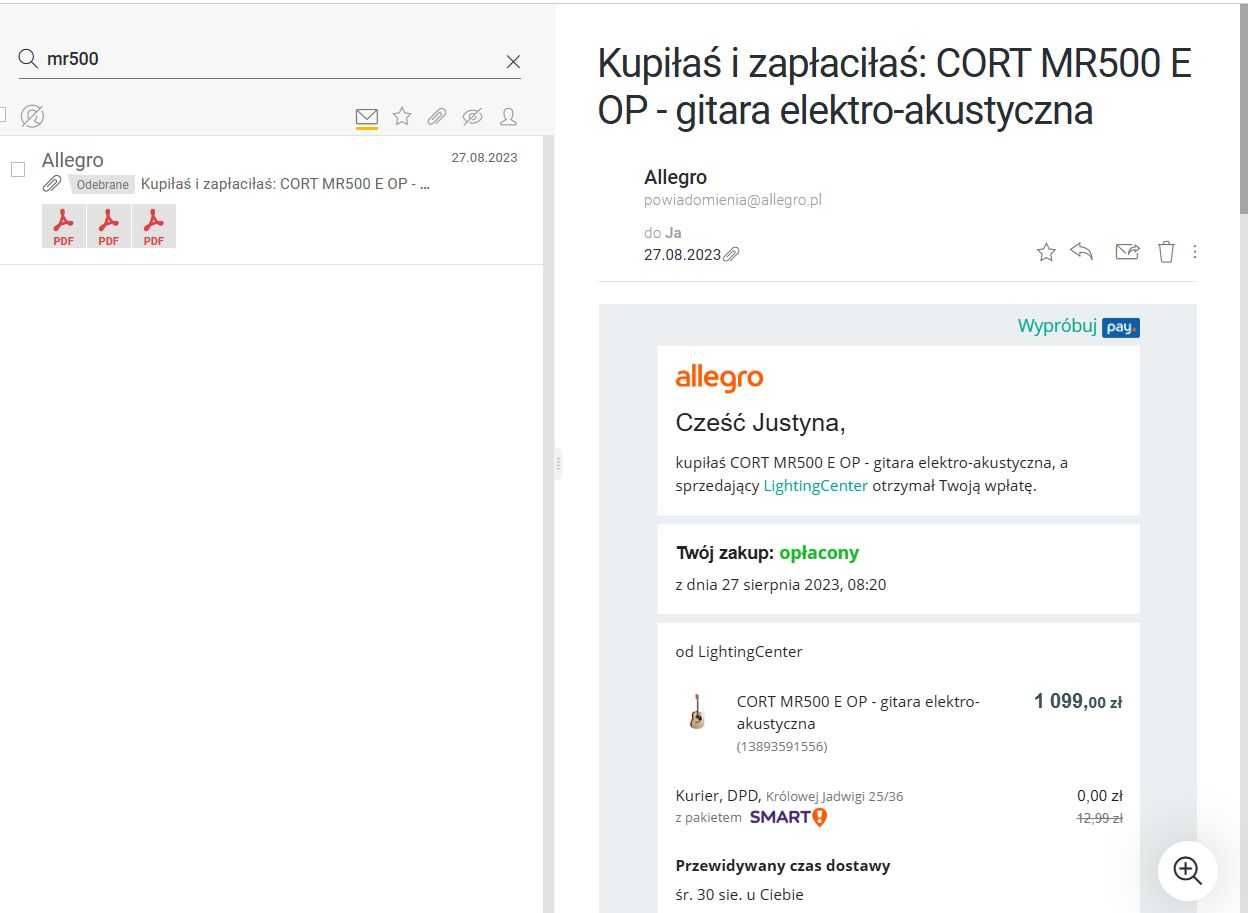Click the Odebrane folder label

click(x=102, y=185)
